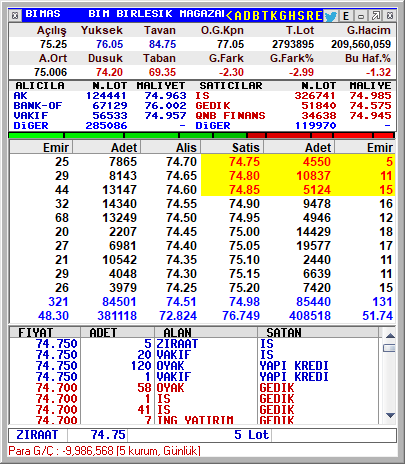Select the yellow 'T' shortcut letter
The image size is (405, 464).
click(x=265, y=16)
